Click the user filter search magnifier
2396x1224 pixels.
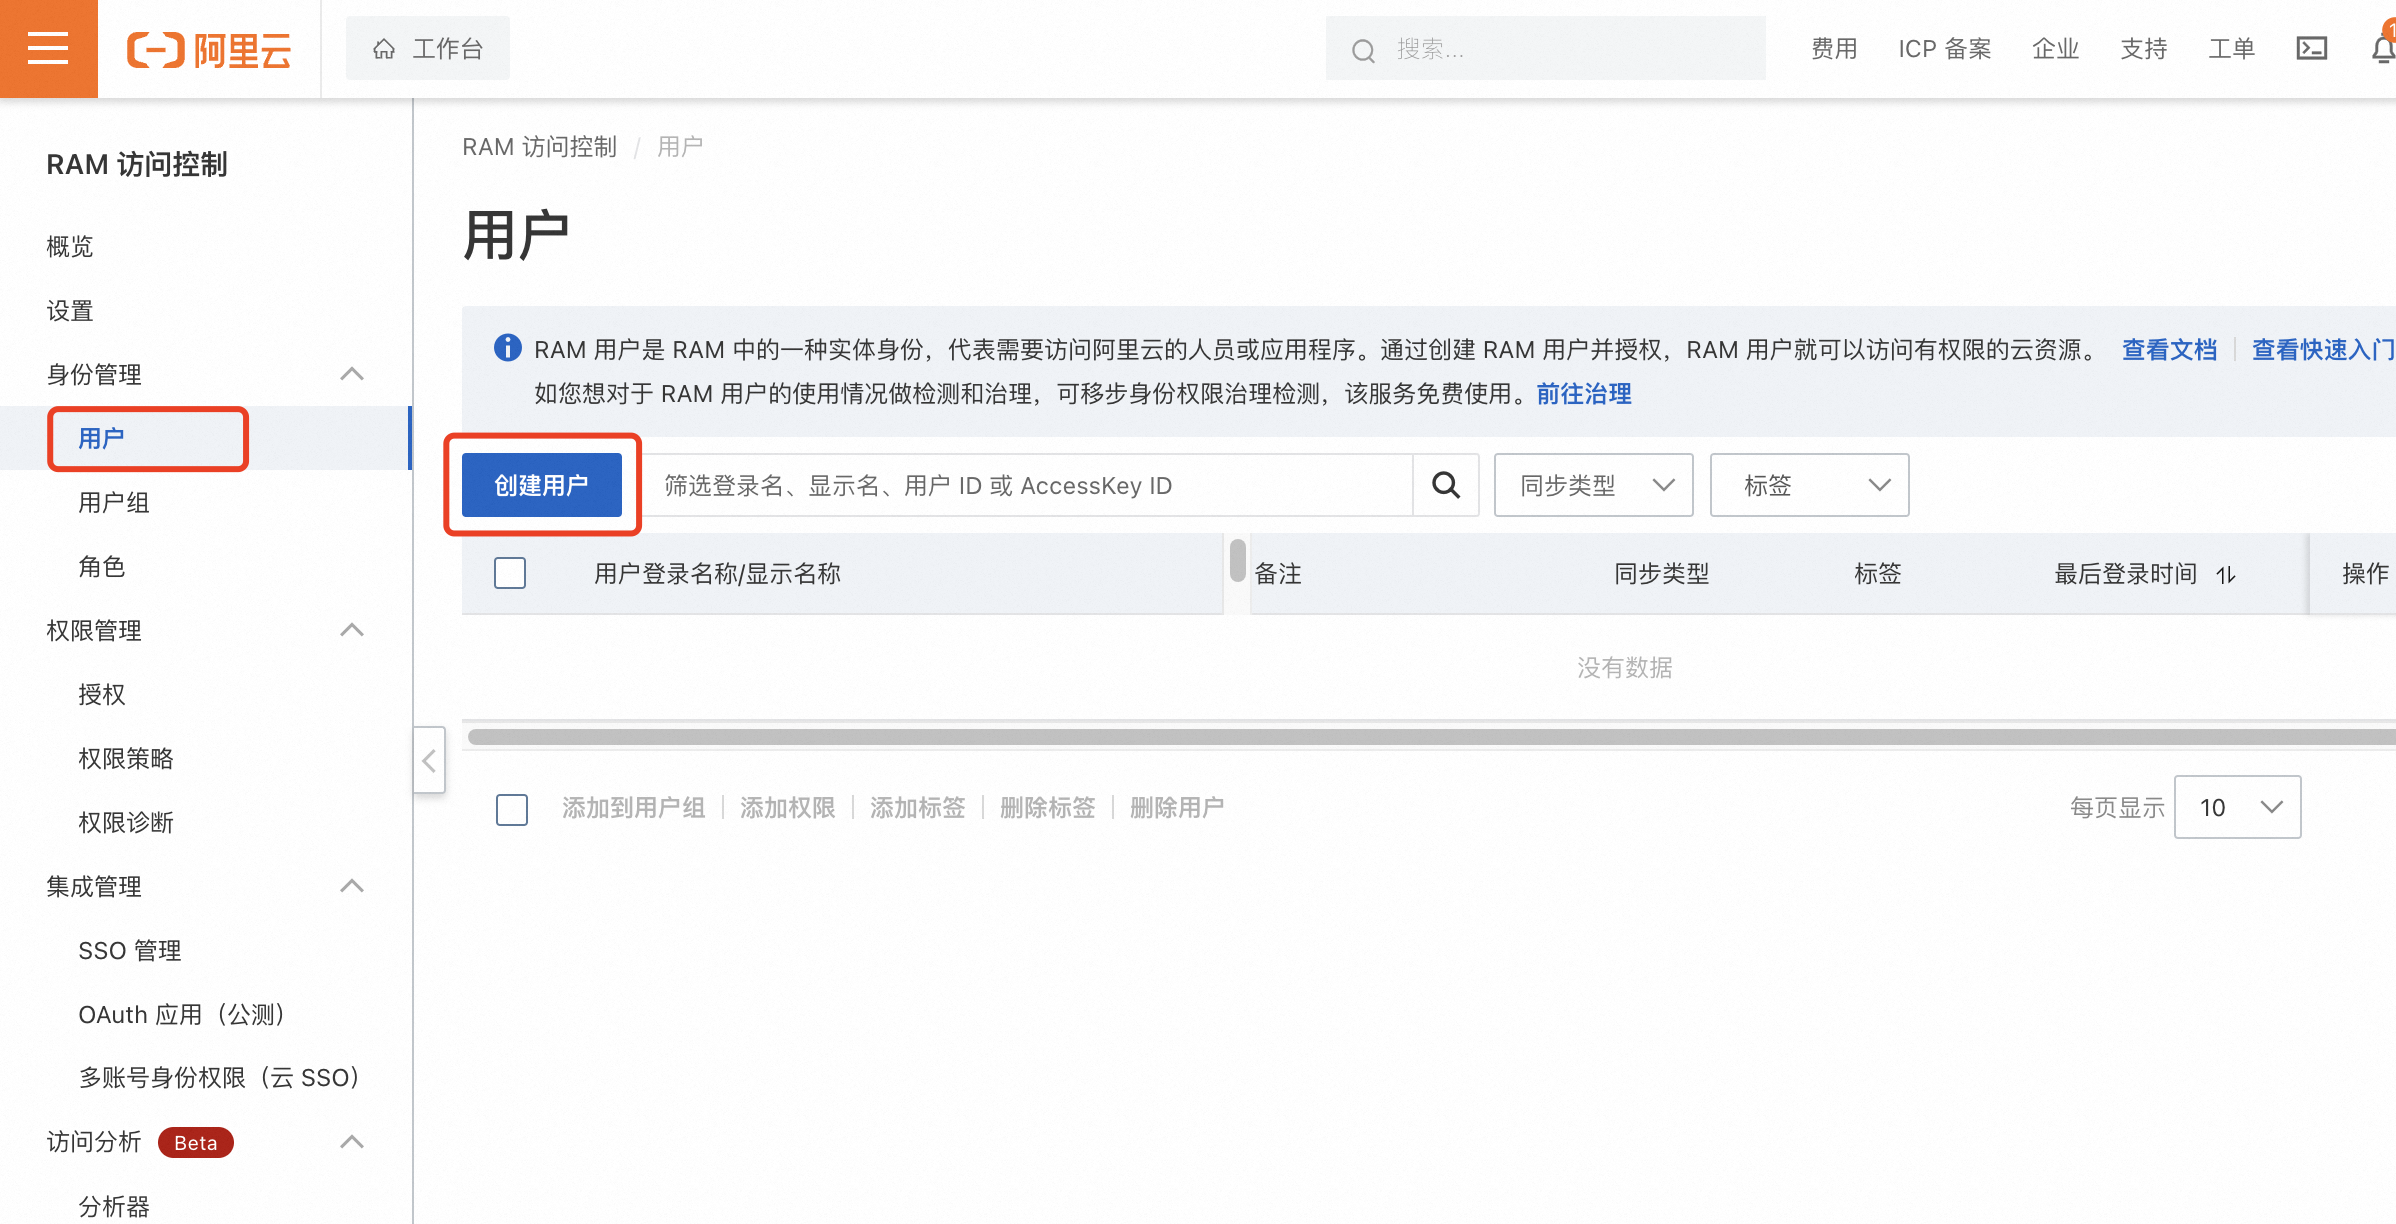tap(1445, 485)
